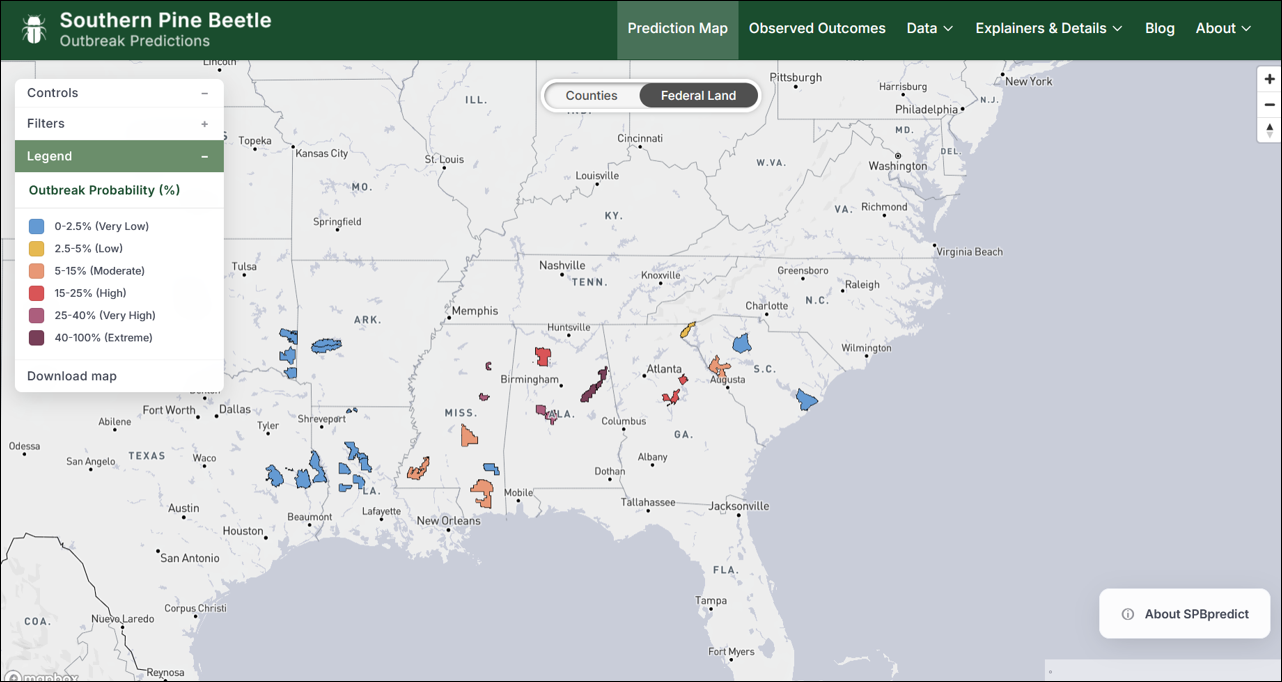Click the Dallas city label

(235, 409)
